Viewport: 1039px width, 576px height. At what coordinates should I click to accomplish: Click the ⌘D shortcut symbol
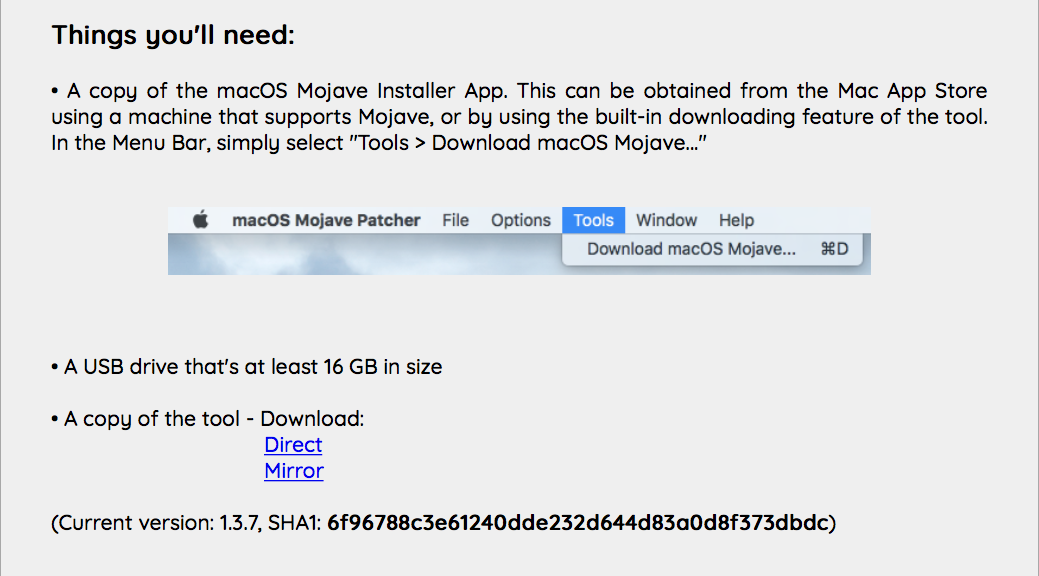coord(834,249)
